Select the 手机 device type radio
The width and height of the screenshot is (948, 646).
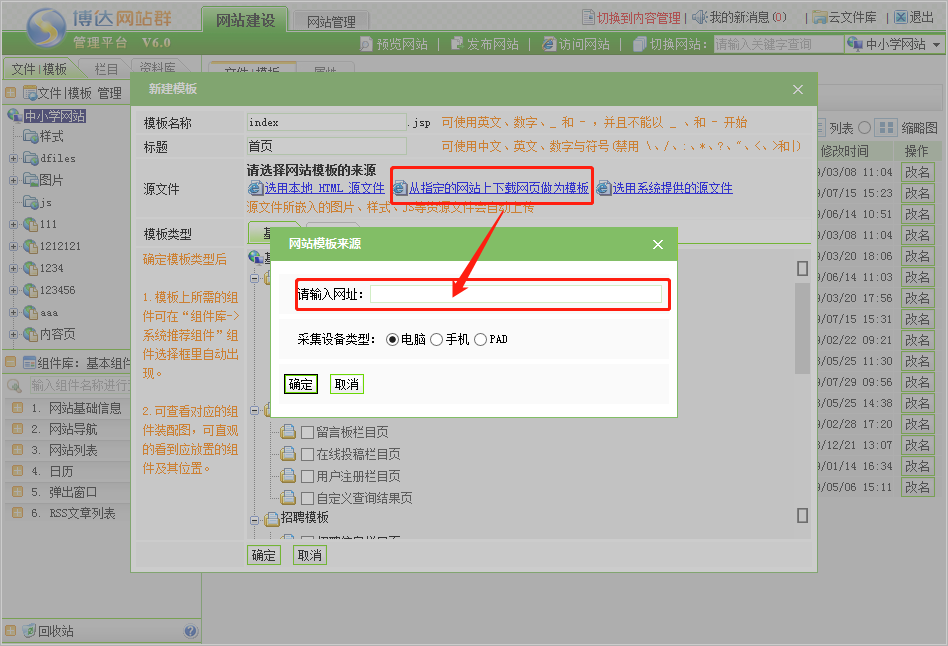coord(436,340)
